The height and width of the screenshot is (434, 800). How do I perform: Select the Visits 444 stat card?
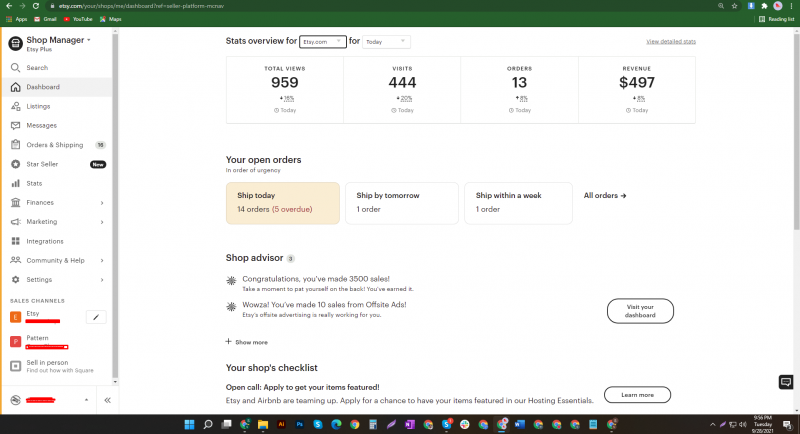tap(402, 90)
